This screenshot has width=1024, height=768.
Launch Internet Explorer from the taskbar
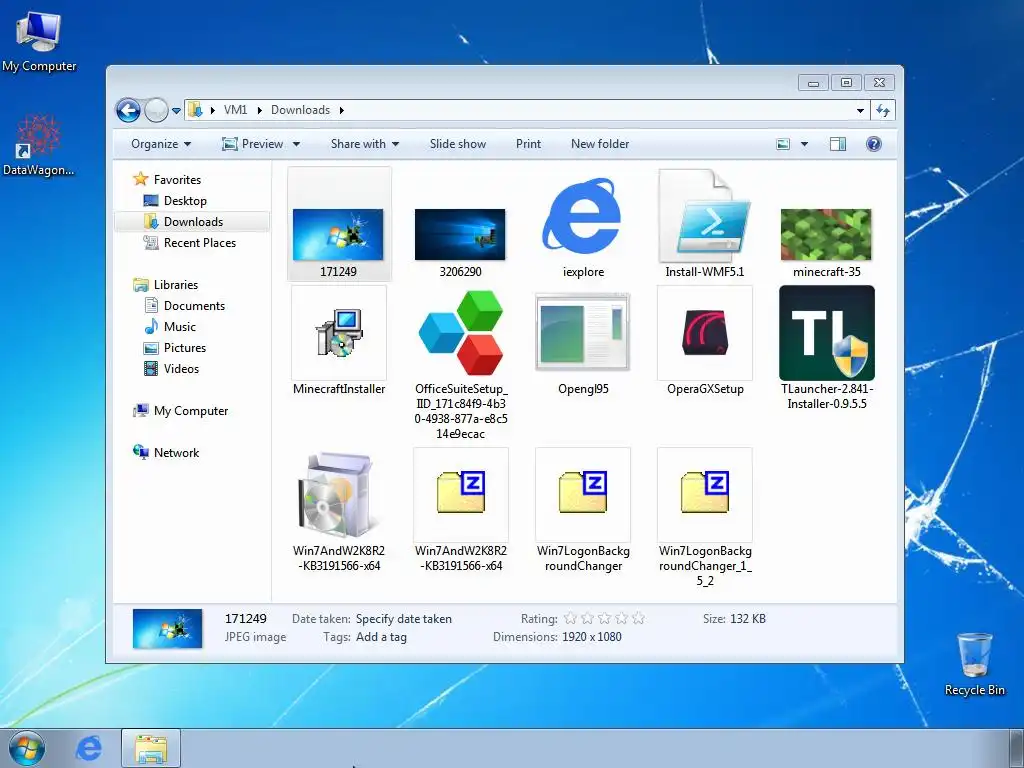88,748
